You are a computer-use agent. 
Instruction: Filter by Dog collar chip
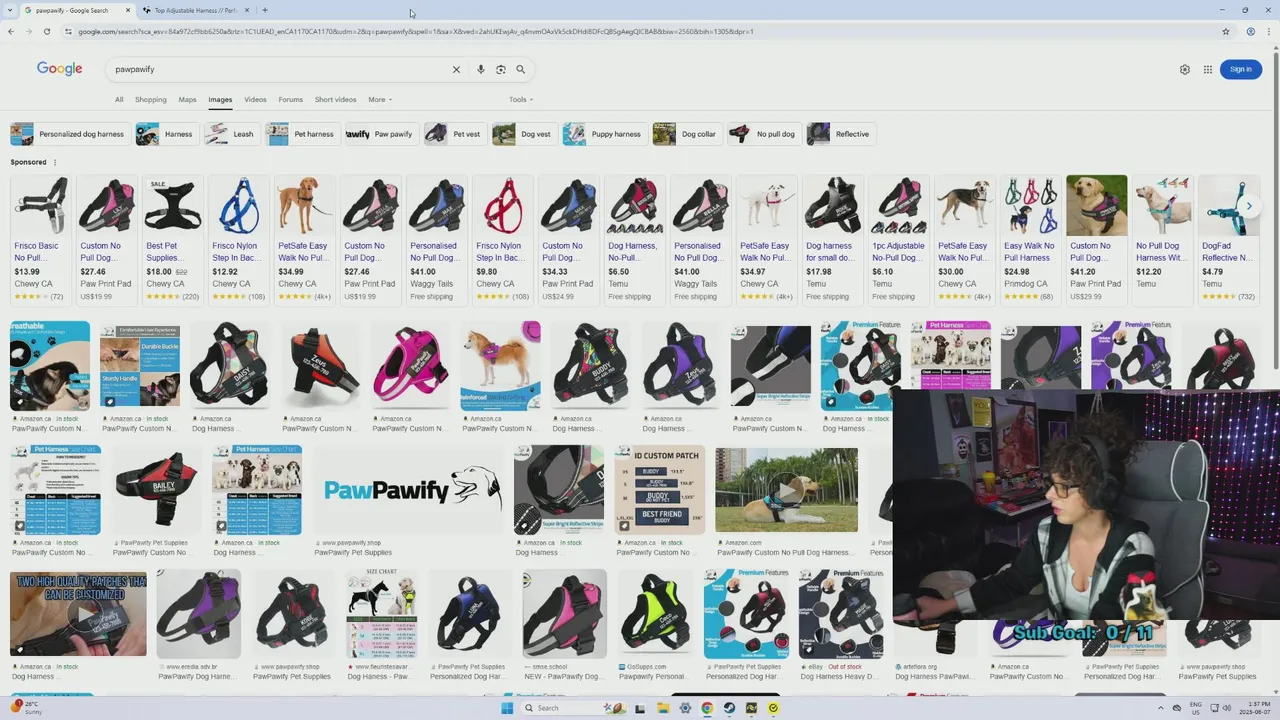(x=686, y=134)
